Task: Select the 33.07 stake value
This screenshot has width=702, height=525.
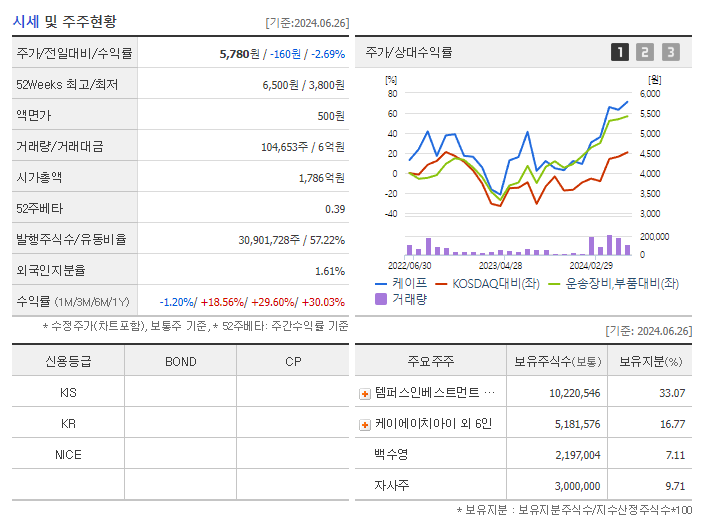Action: point(672,393)
